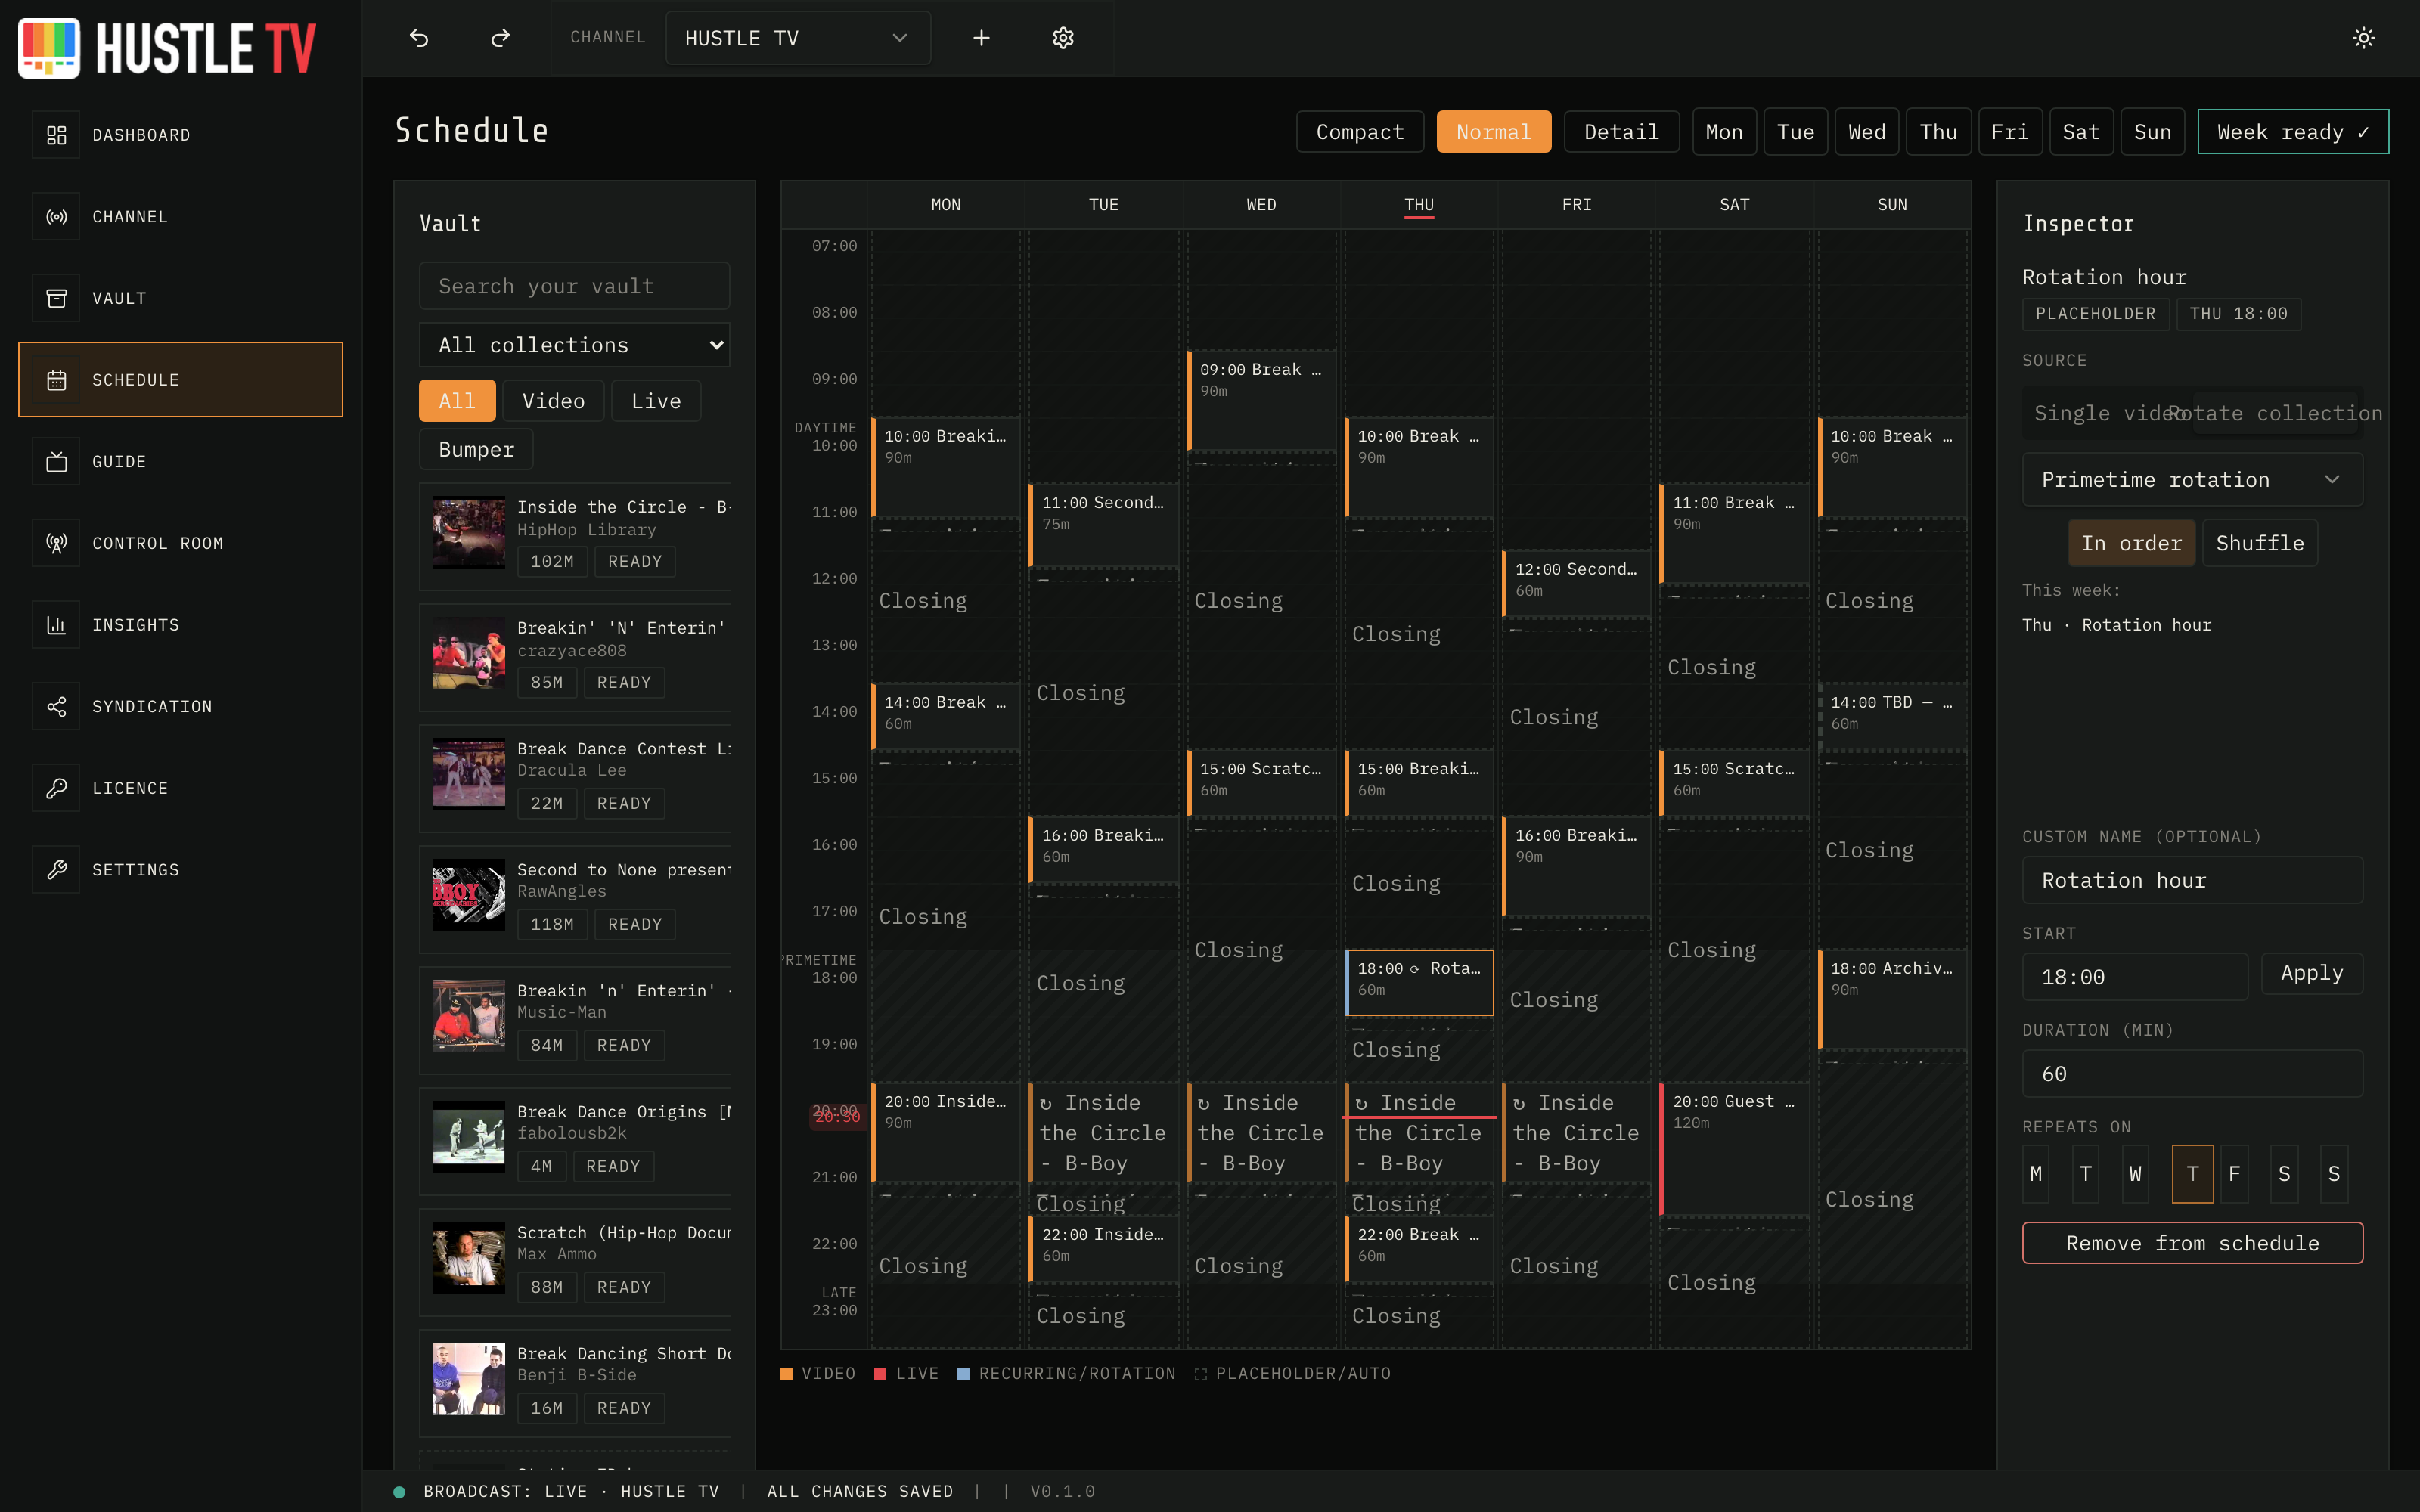The image size is (2420, 1512).
Task: Toggle light theme with sun icon
Action: pos(2363,38)
